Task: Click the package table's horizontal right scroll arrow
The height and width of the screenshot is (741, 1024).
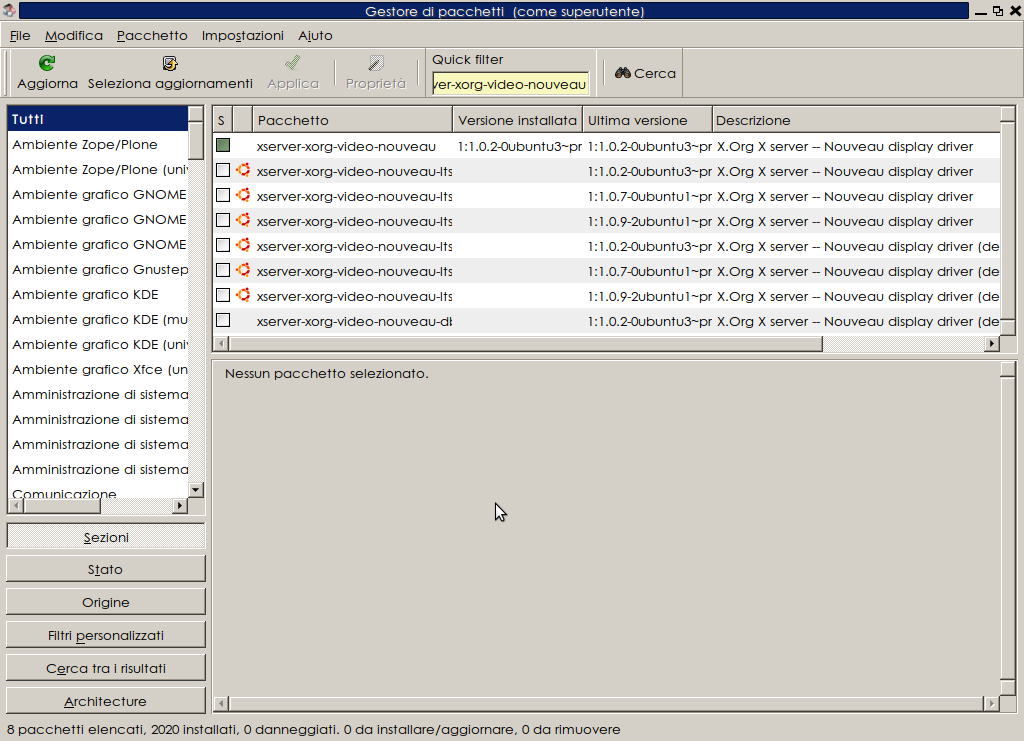Action: pyautogui.click(x=992, y=343)
